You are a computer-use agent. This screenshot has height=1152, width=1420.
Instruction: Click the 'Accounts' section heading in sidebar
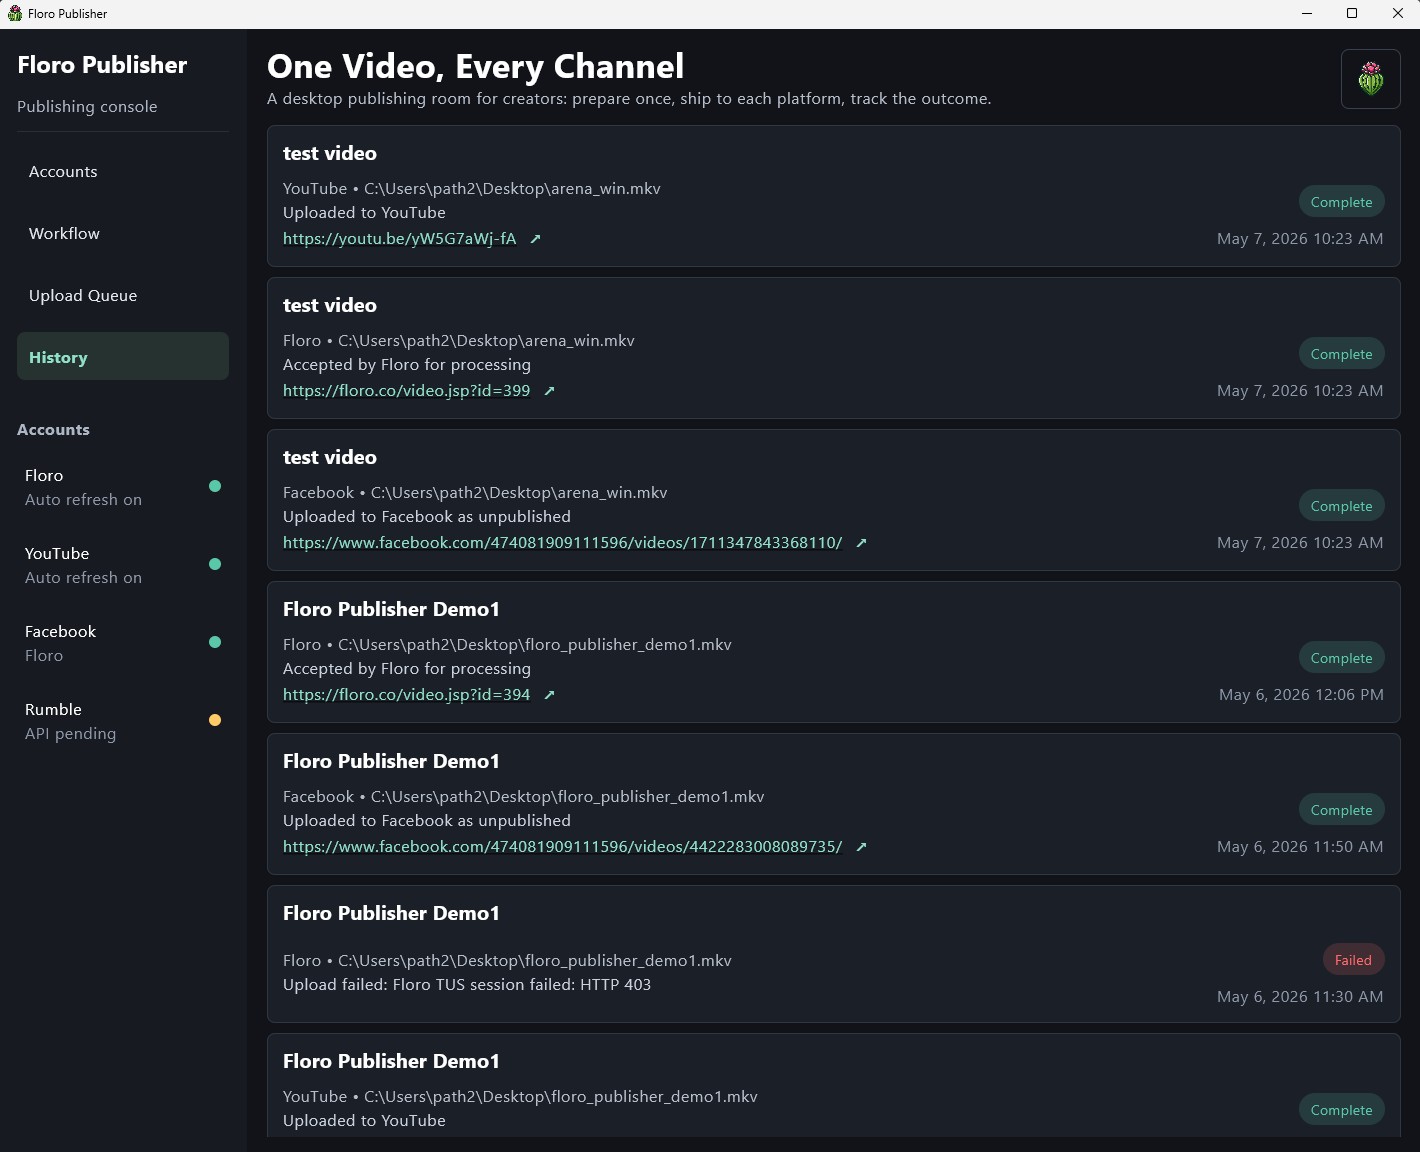[x=53, y=430]
